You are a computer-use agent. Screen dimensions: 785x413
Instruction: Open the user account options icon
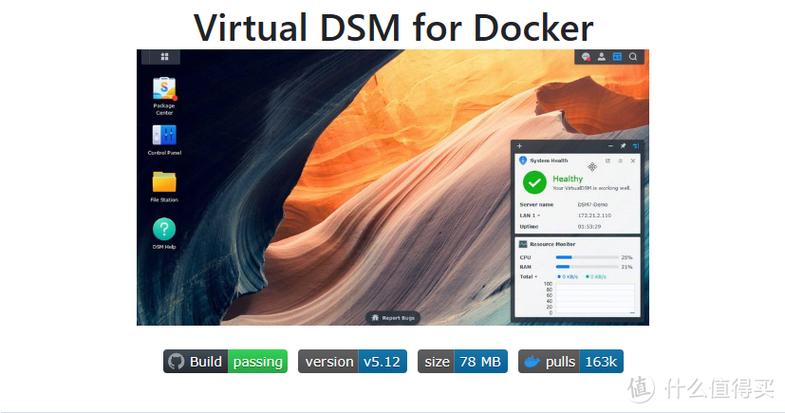pyautogui.click(x=601, y=57)
